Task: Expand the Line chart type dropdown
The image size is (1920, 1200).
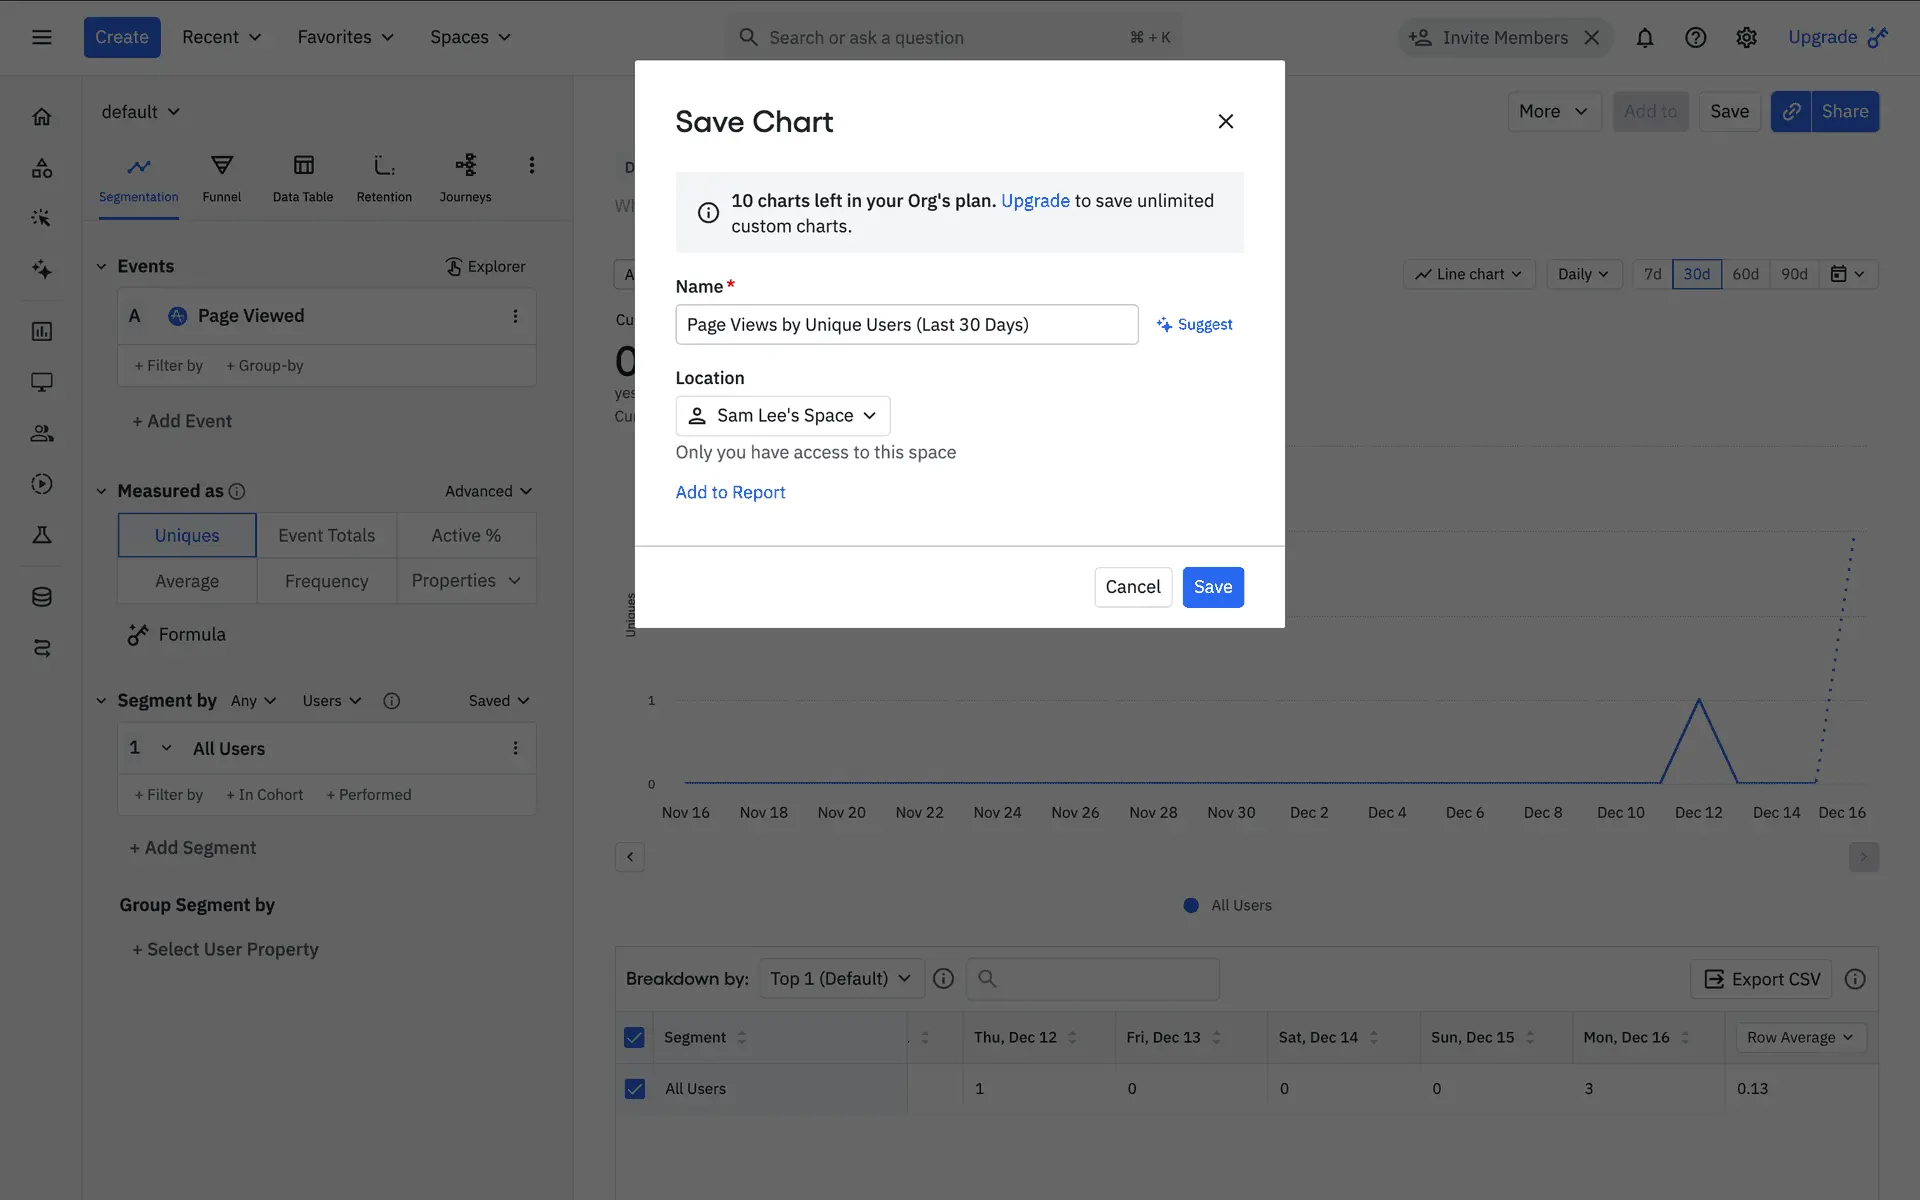Action: [1469, 274]
